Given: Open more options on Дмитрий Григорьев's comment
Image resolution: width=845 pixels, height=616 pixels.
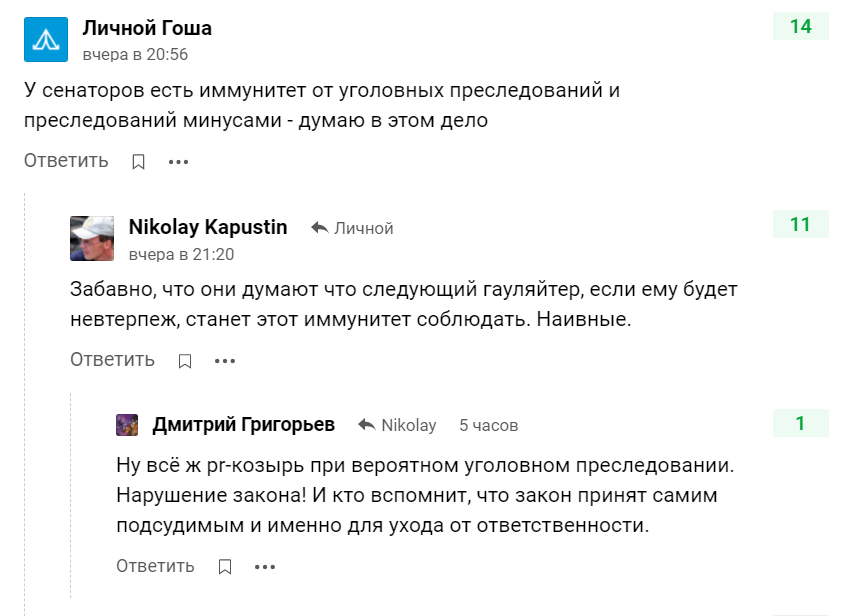Looking at the screenshot, I should tap(264, 567).
